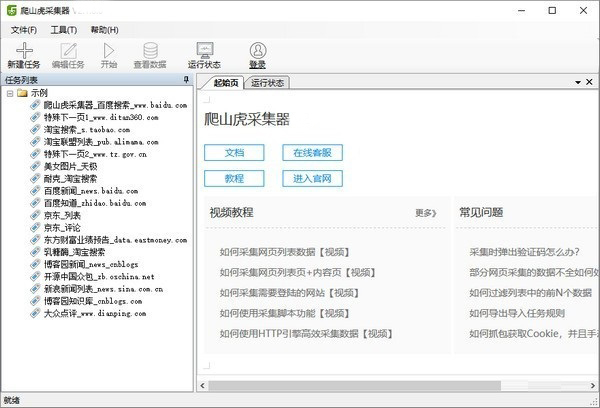Open 如何采集网页列表页+内容页【视频】 link

tap(298, 273)
